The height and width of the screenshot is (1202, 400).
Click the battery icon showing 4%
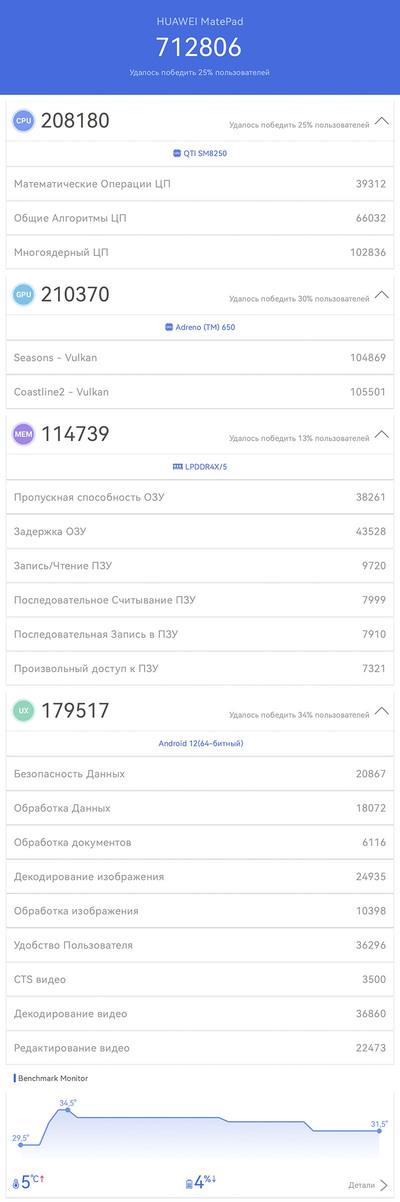click(189, 1184)
